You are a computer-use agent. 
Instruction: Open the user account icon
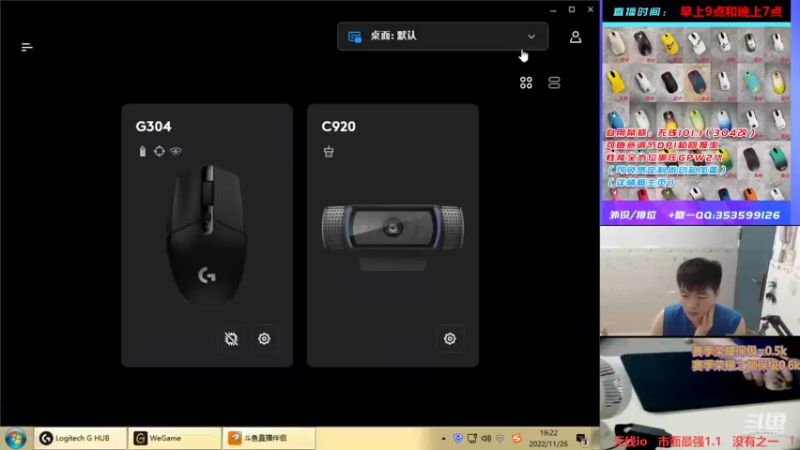(575, 37)
